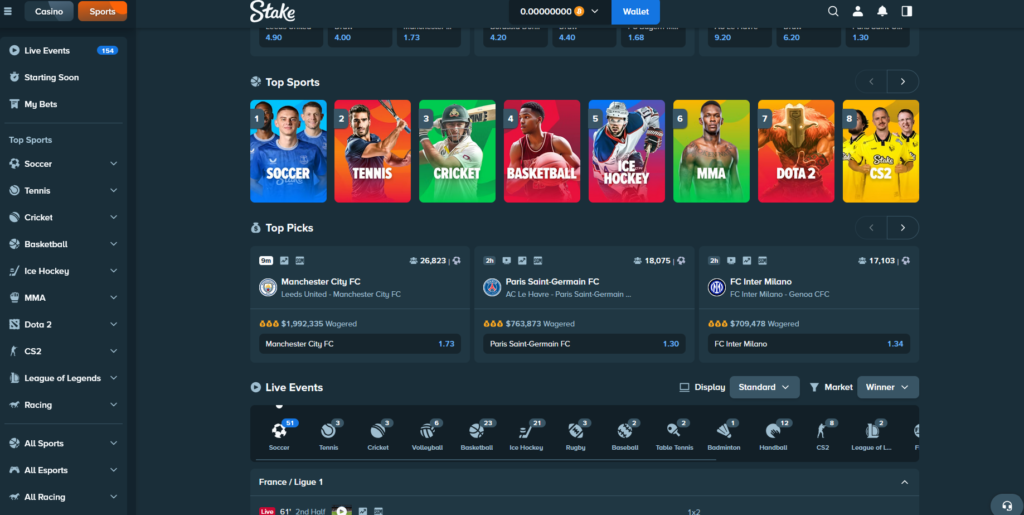Image resolution: width=1024 pixels, height=515 pixels.
Task: Open the user profile icon
Action: point(858,12)
